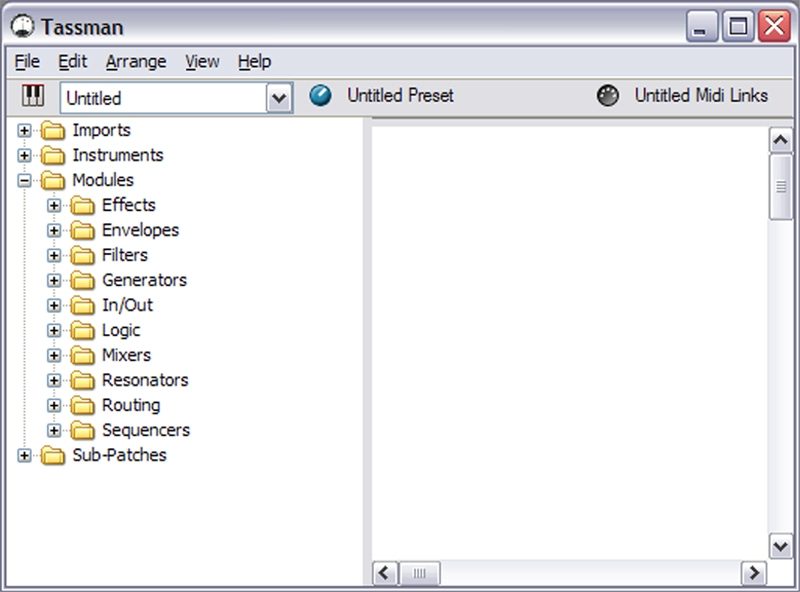
Task: Minimize the Tassman window
Action: click(702, 26)
